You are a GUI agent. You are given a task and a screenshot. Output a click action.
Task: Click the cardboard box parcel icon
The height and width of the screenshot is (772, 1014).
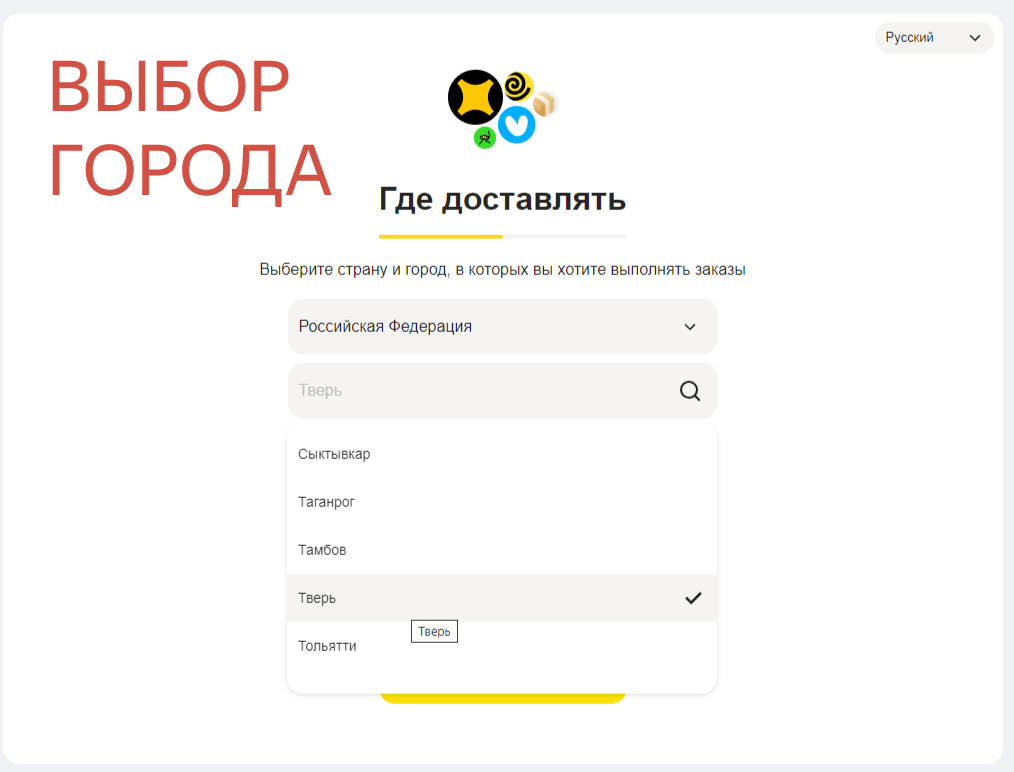pos(545,103)
